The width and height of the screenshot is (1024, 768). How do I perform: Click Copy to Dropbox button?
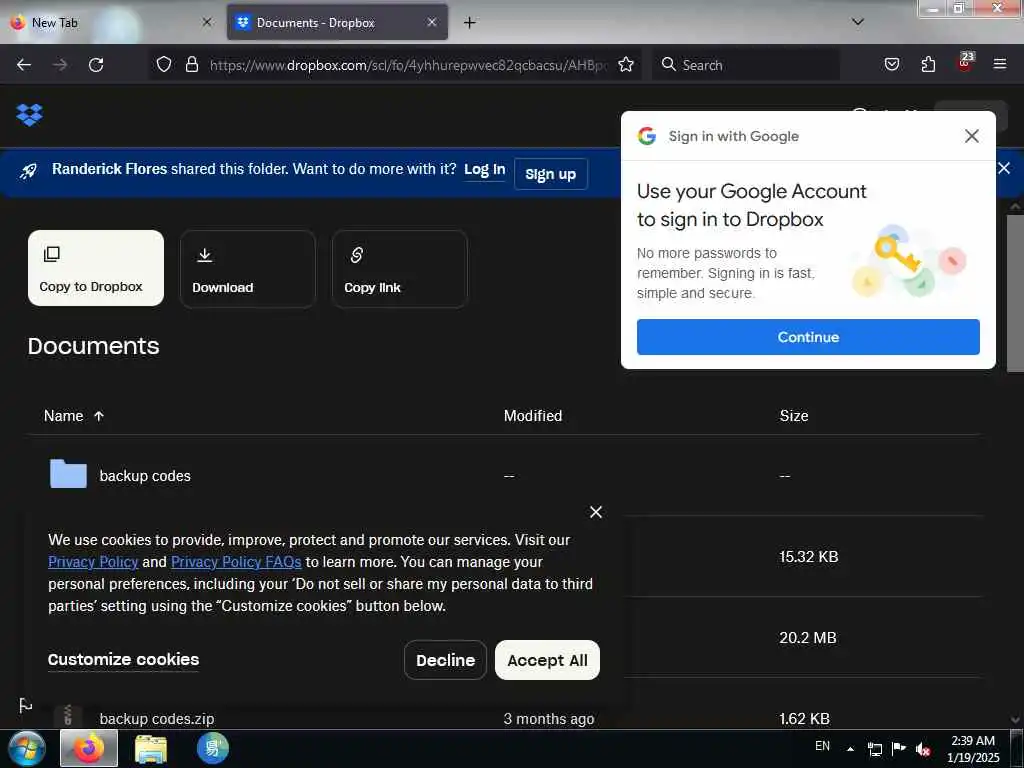click(x=96, y=268)
